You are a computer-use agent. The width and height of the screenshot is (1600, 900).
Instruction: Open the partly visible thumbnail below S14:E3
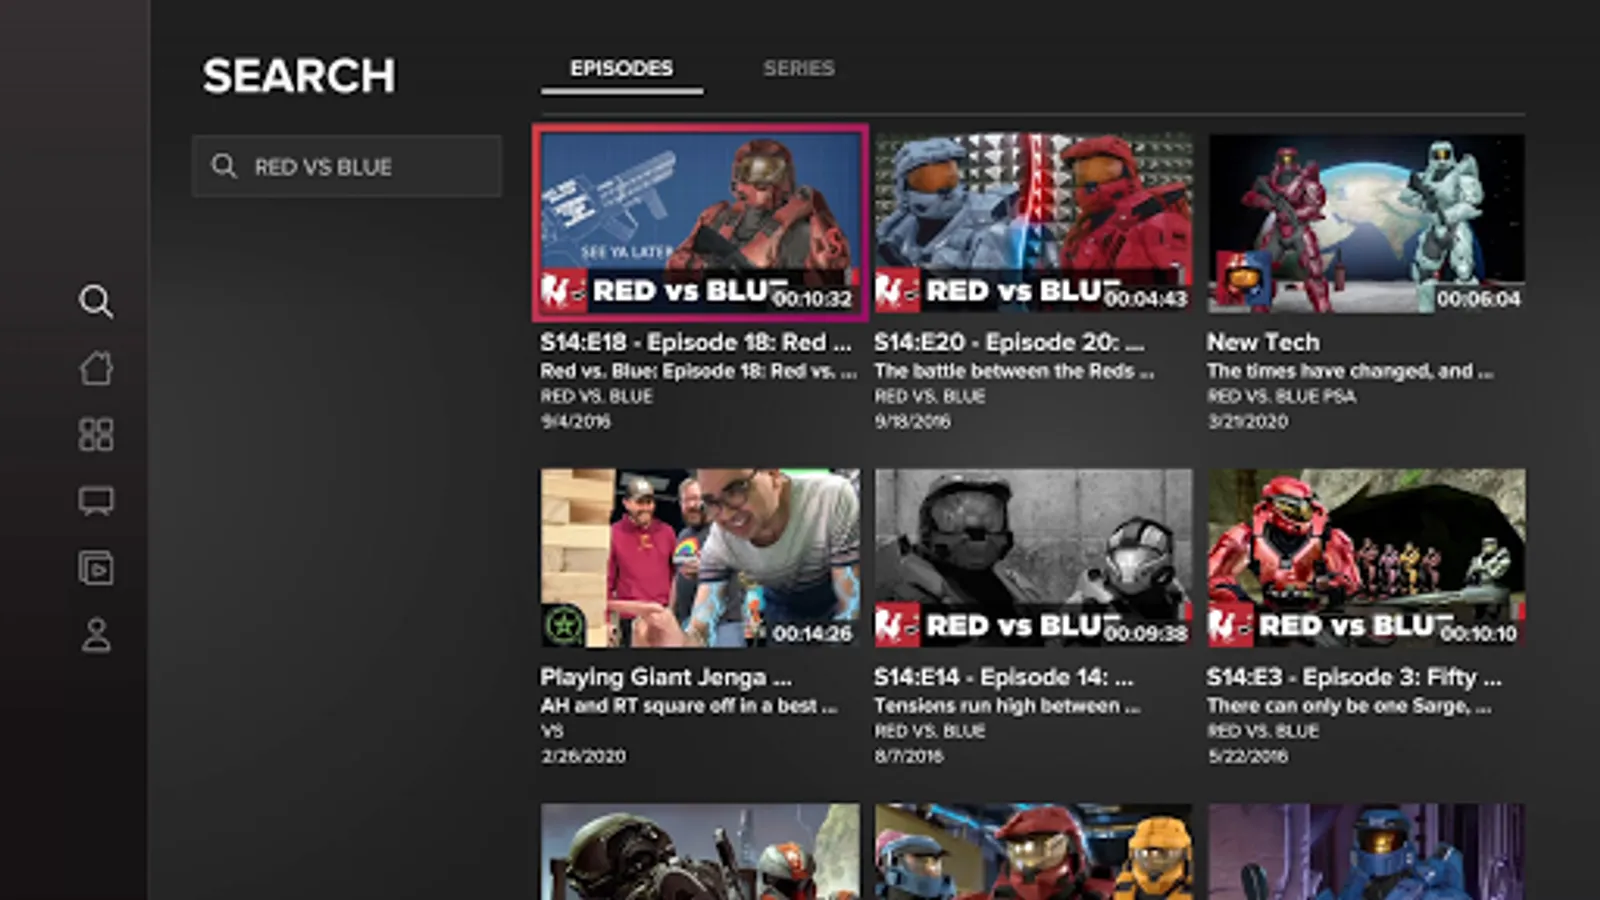click(1367, 852)
